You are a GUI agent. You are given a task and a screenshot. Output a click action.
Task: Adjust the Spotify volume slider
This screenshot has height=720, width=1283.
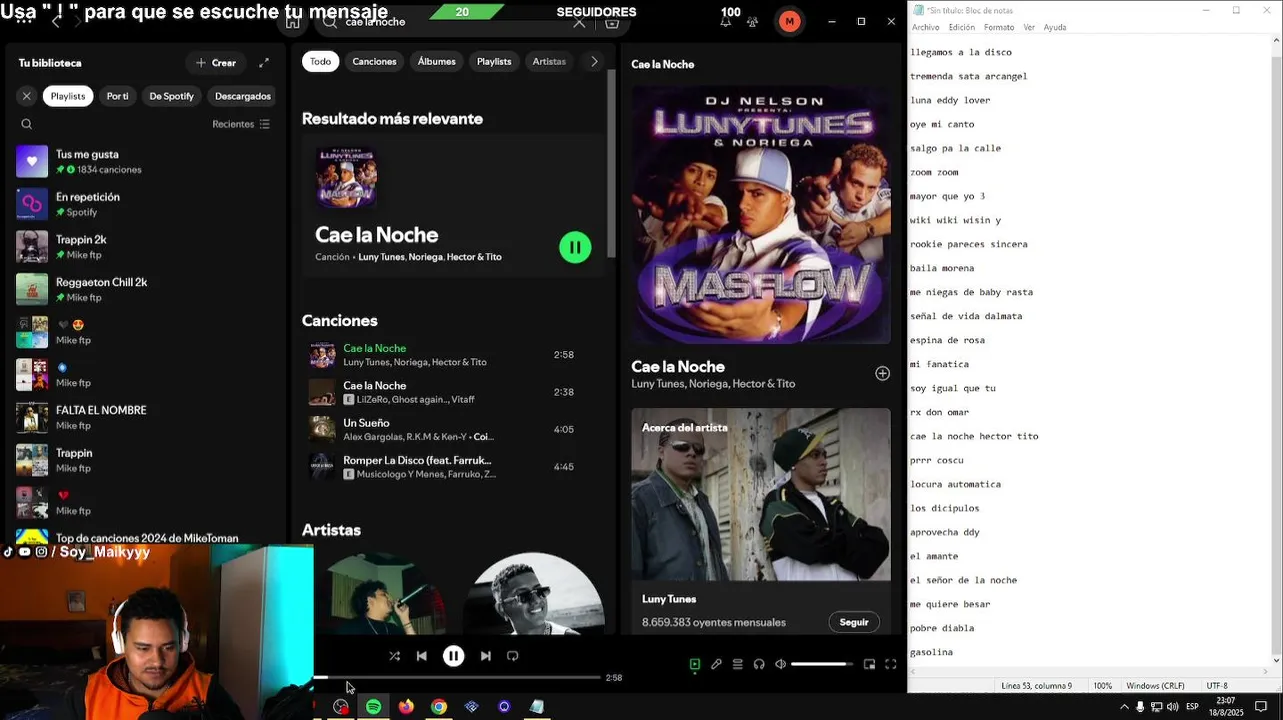[x=821, y=664]
